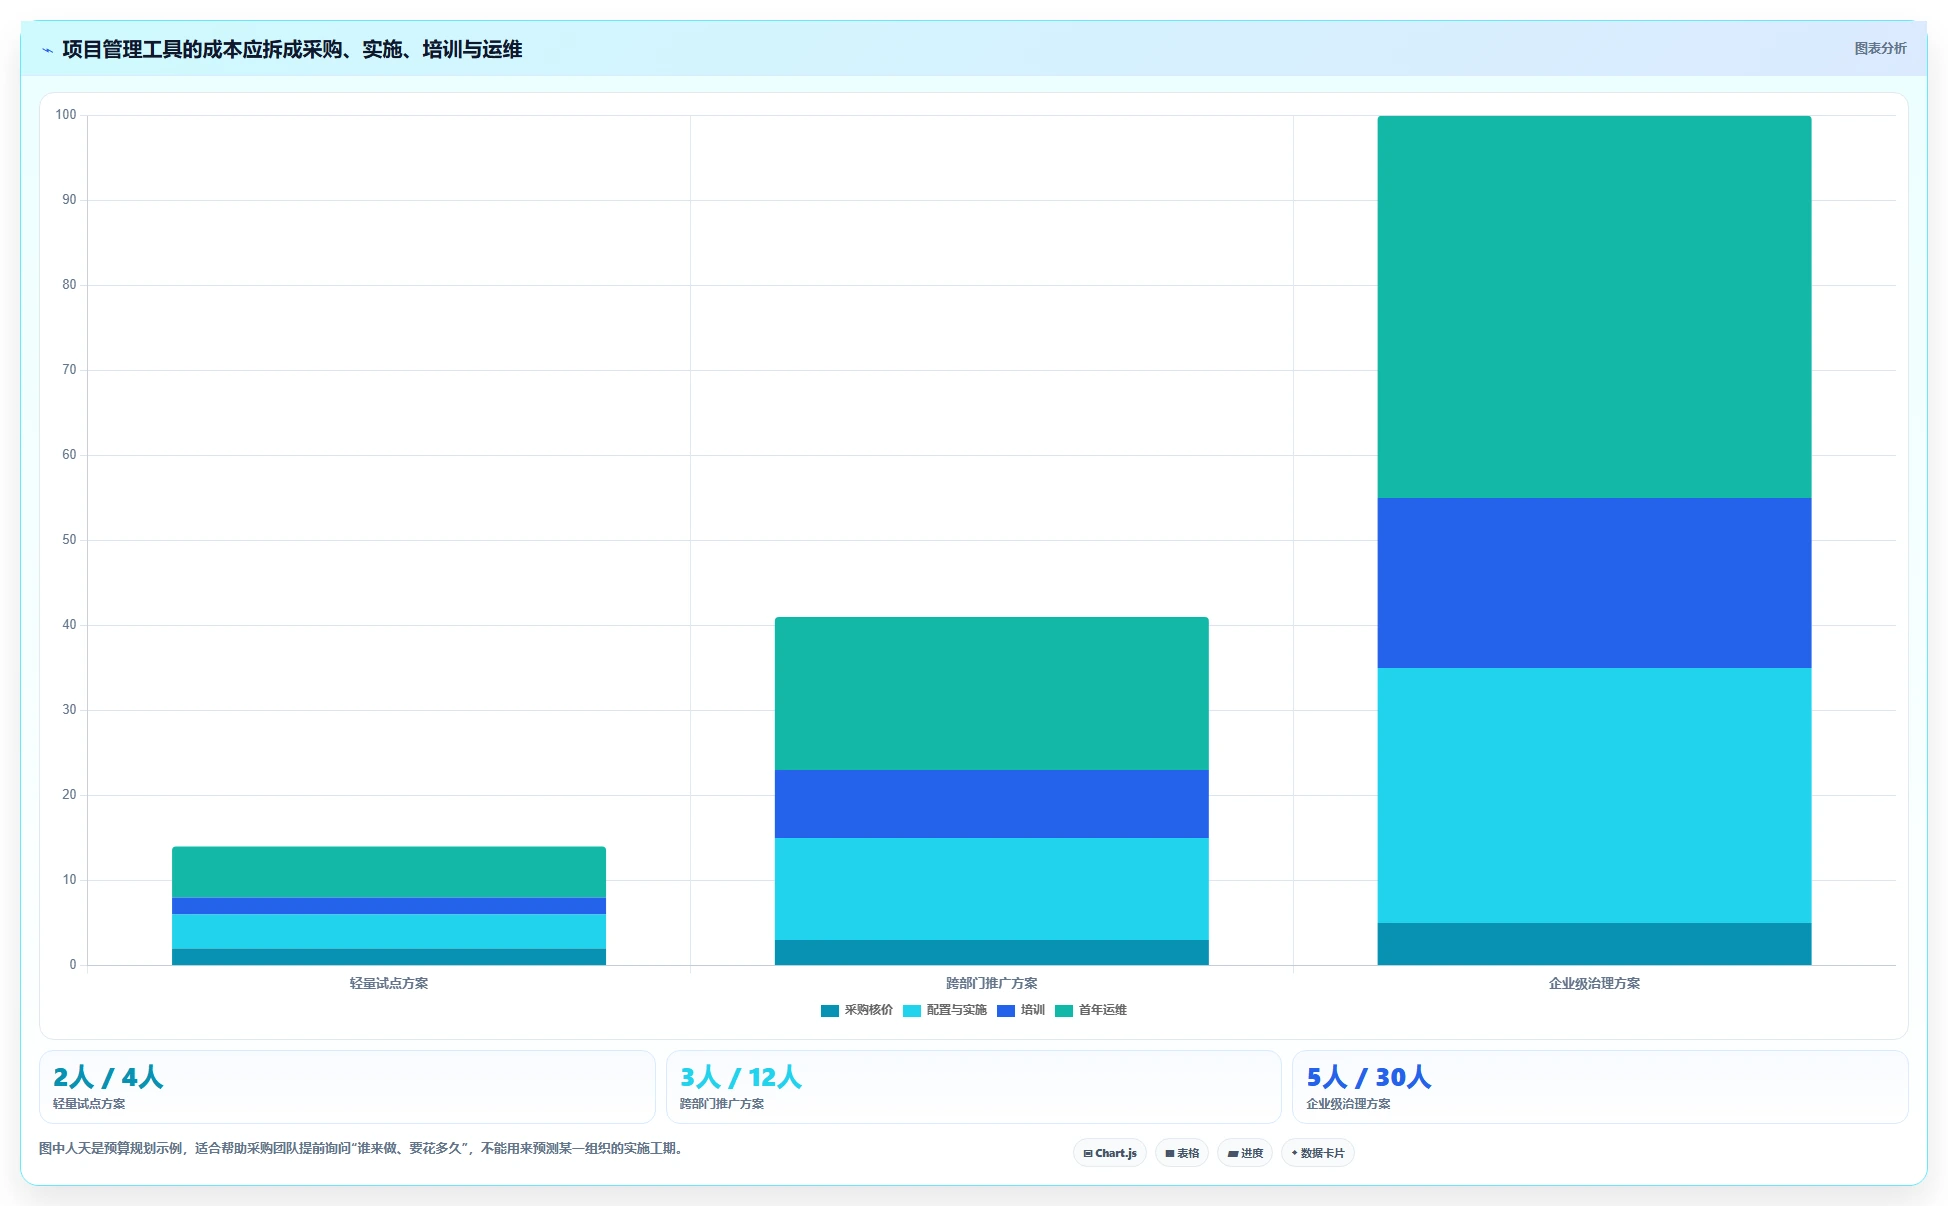Viewport: 1948px width, 1206px height.
Task: Click the 采购核价 segment of 跨部门推广方案 bar
Action: point(991,952)
